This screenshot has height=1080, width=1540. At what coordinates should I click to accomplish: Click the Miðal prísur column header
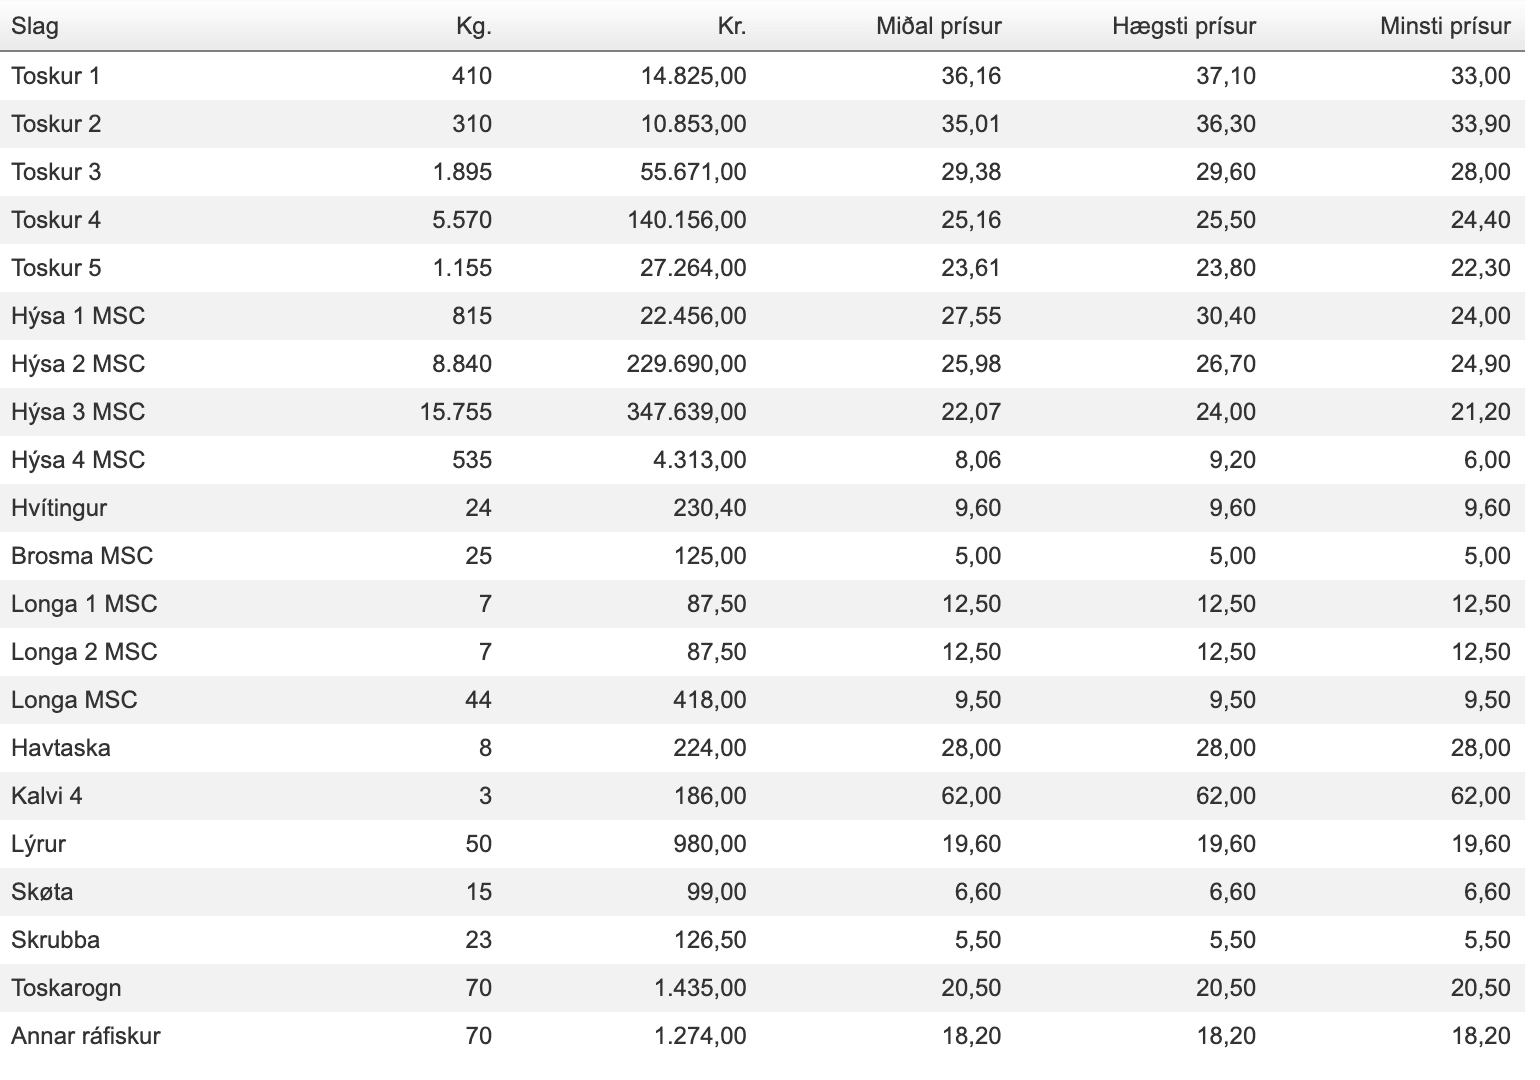[x=938, y=26]
